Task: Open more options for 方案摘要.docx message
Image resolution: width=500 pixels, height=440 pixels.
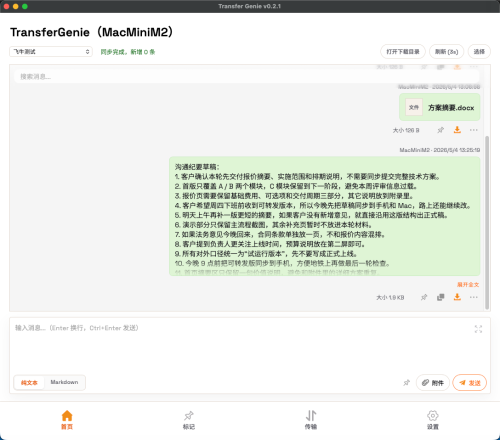Action: (x=474, y=130)
